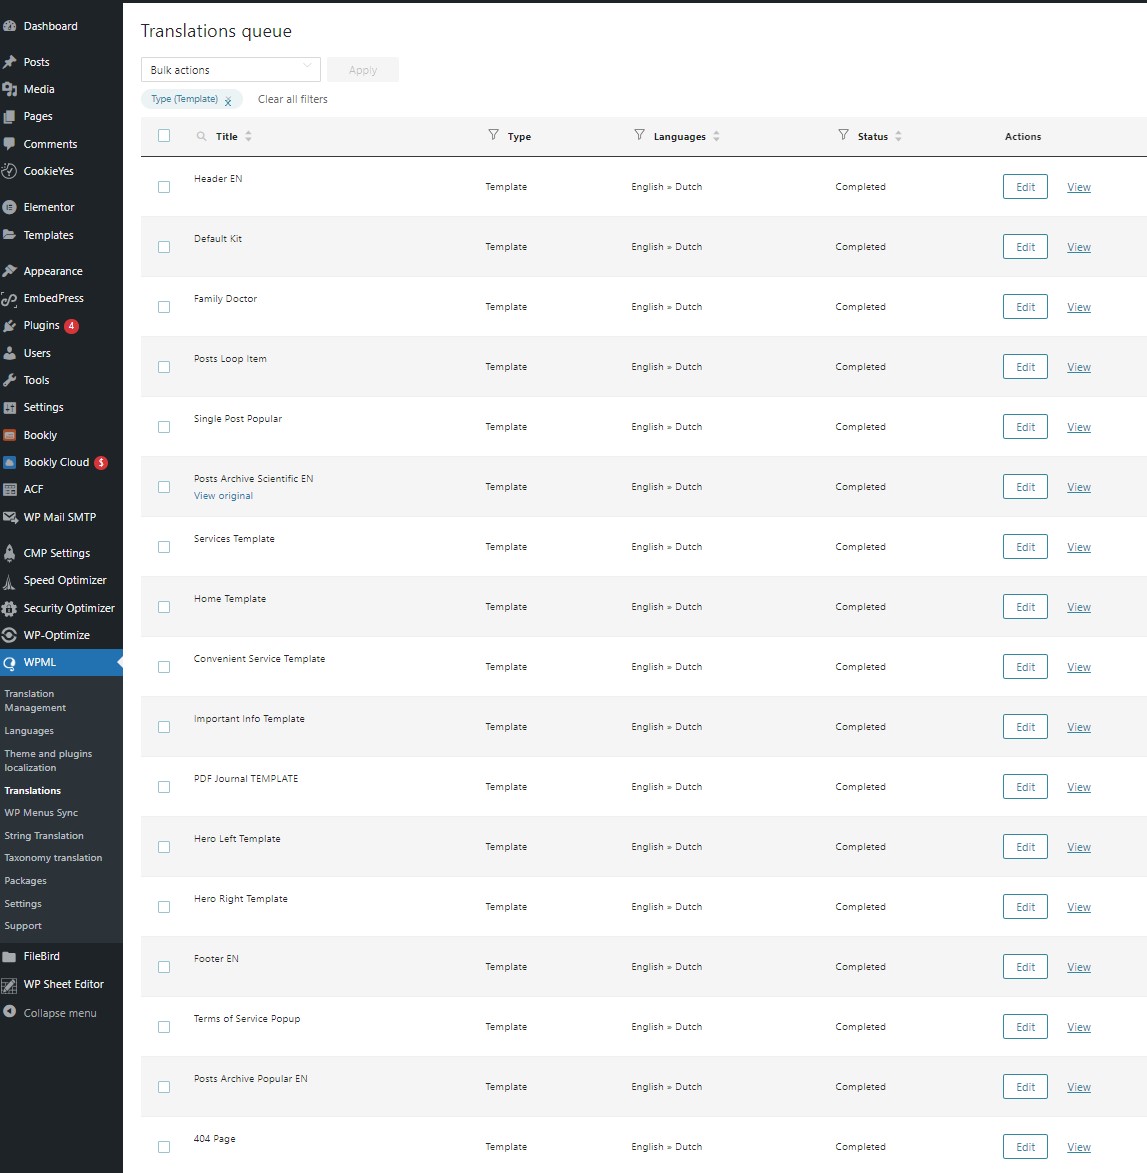Click the CMP Settings icon
The height and width of the screenshot is (1173, 1147).
(x=10, y=553)
